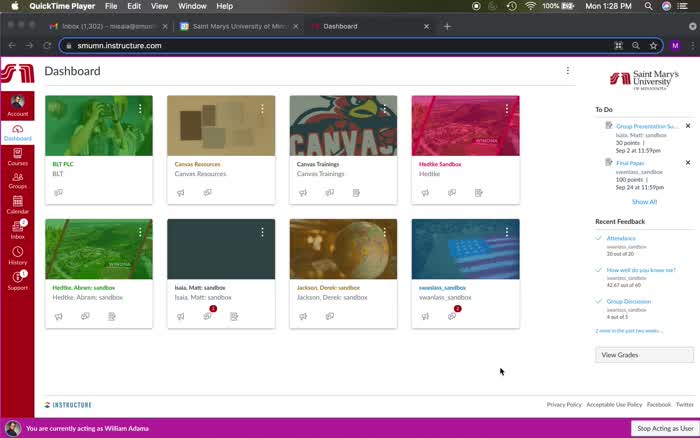Open announcements icon on Canvas Resources card

point(181,192)
